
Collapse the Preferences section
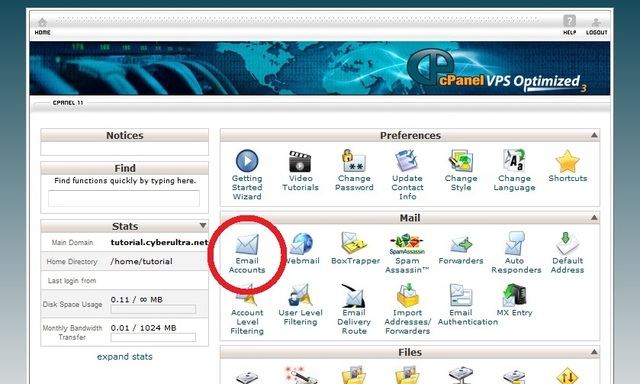594,135
